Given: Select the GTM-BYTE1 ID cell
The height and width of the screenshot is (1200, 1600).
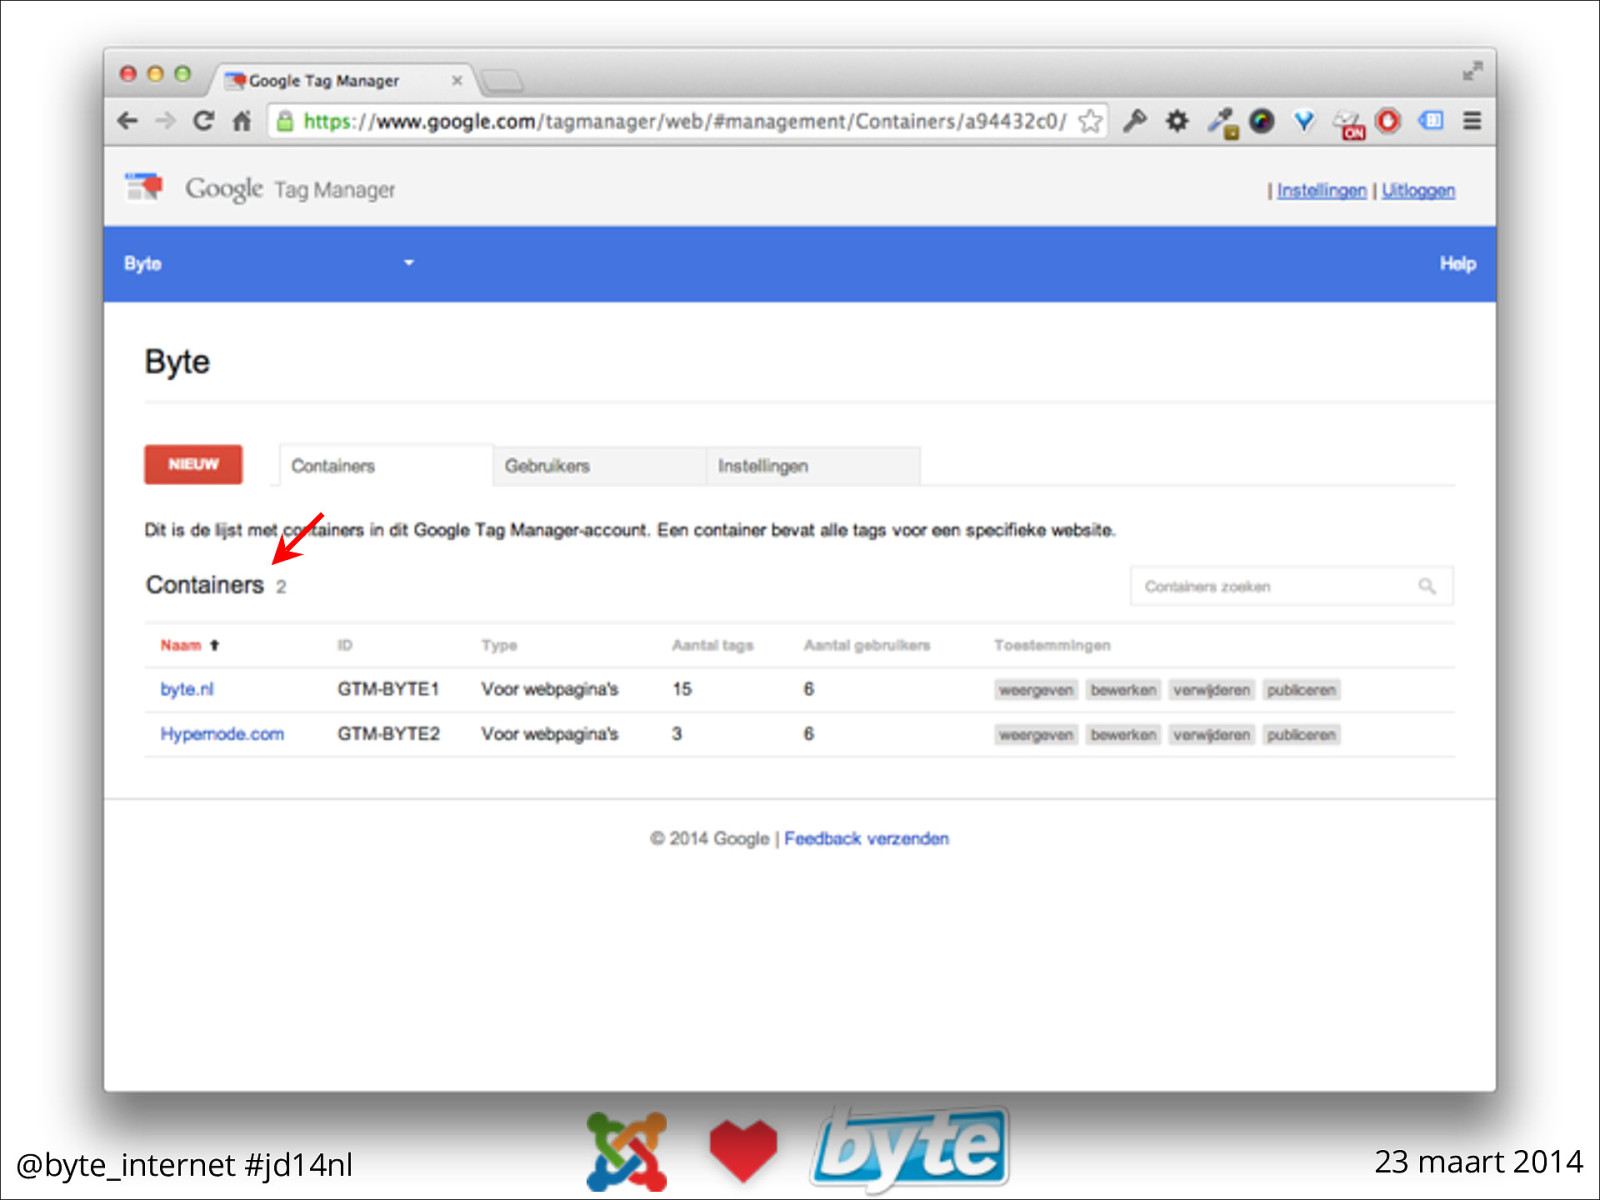Looking at the screenshot, I should 388,689.
